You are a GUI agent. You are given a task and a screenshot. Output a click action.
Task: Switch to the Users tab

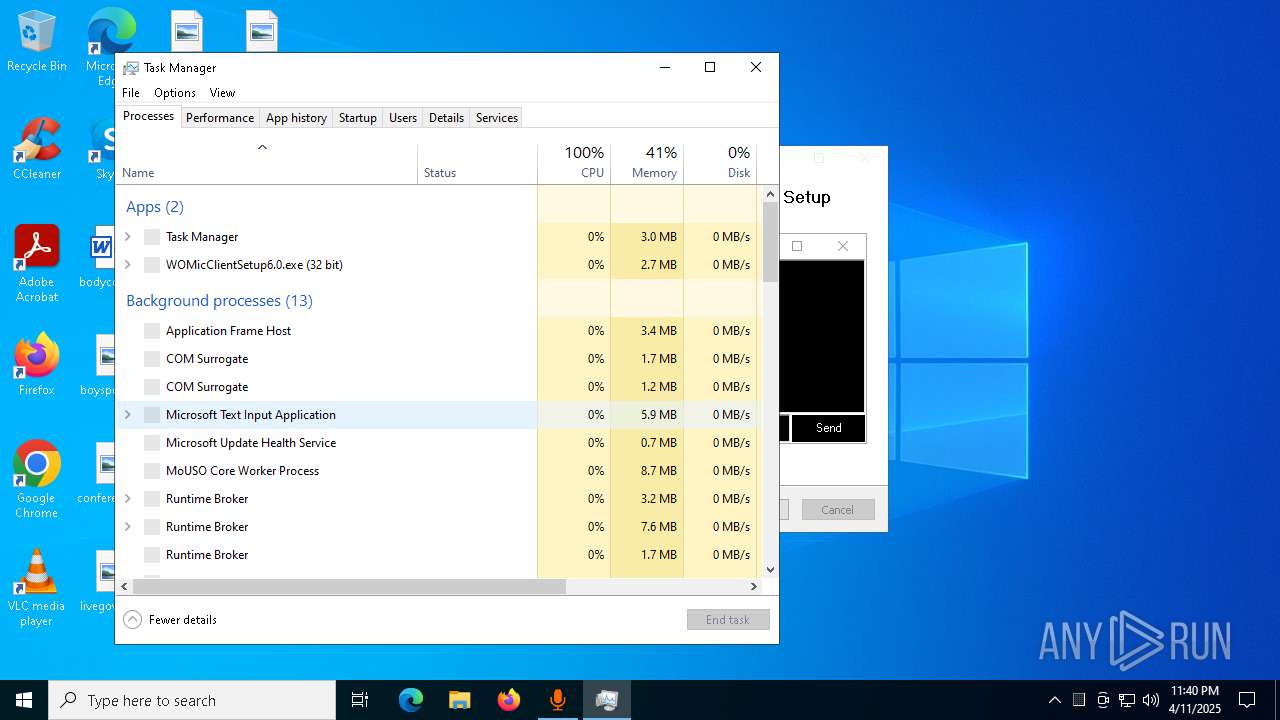coord(403,118)
